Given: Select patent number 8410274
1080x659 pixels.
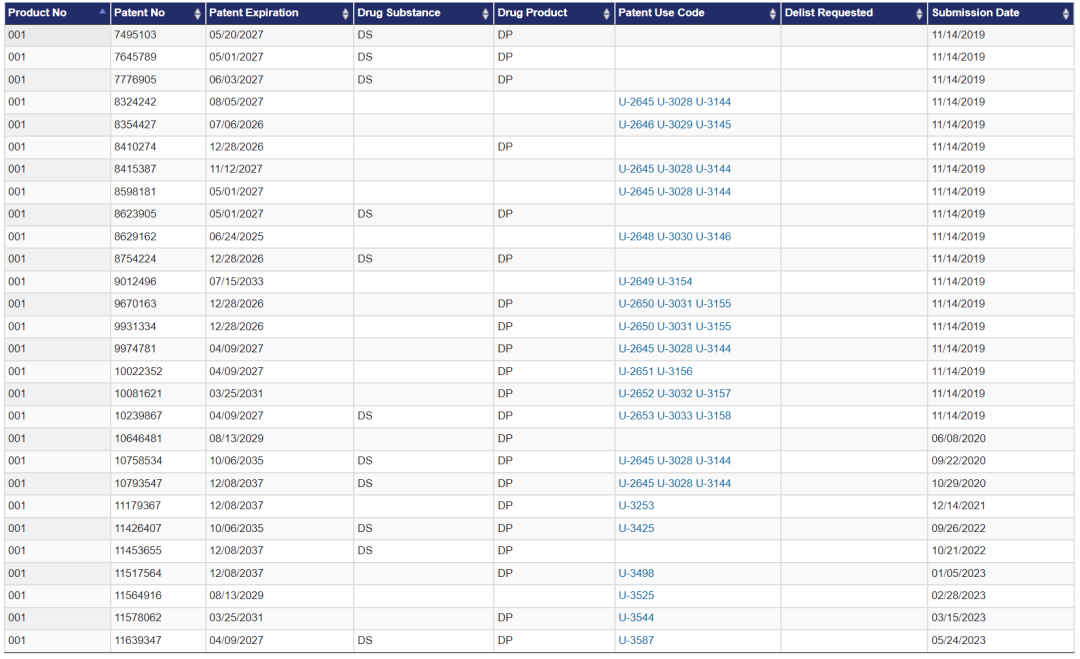Looking at the screenshot, I should click(135, 147).
